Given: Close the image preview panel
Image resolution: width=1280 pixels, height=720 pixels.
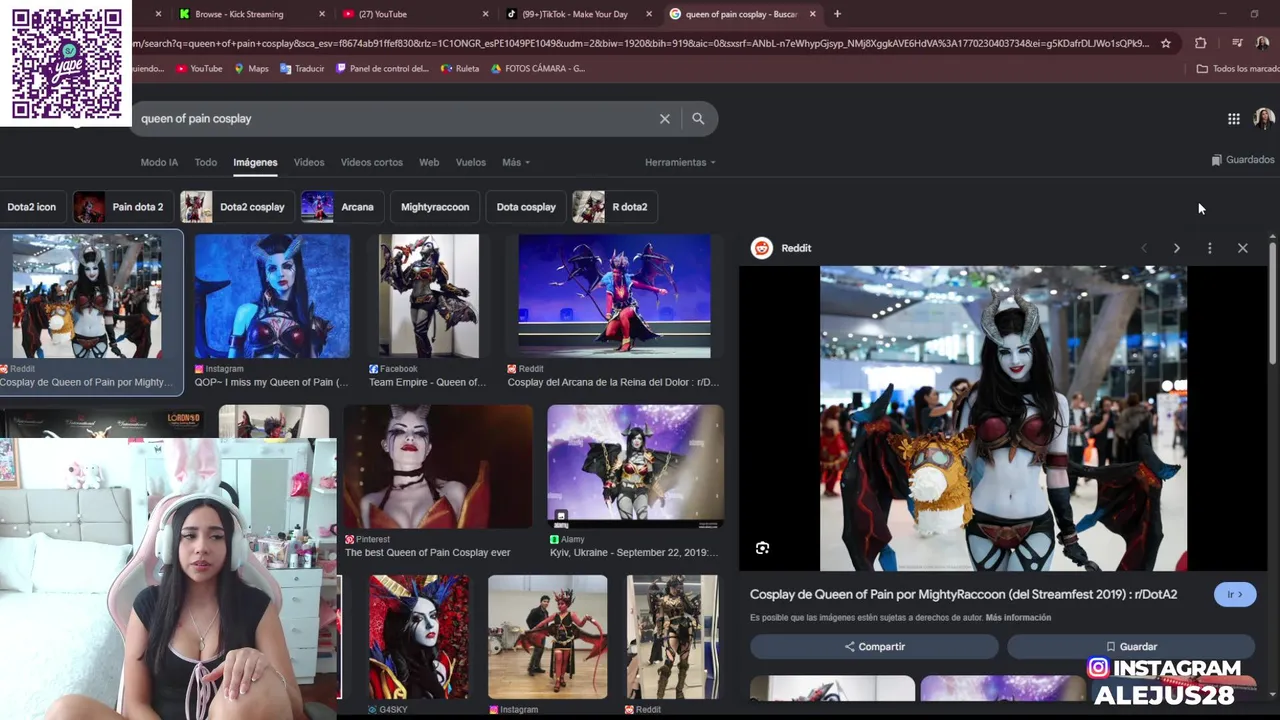Looking at the screenshot, I should 1242,248.
